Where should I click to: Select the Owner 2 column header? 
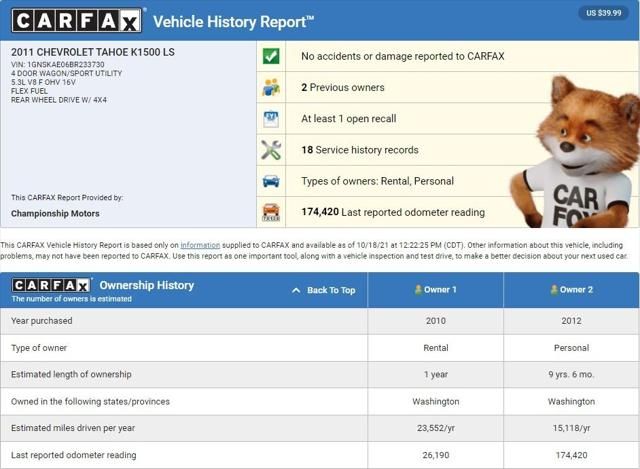(x=571, y=290)
